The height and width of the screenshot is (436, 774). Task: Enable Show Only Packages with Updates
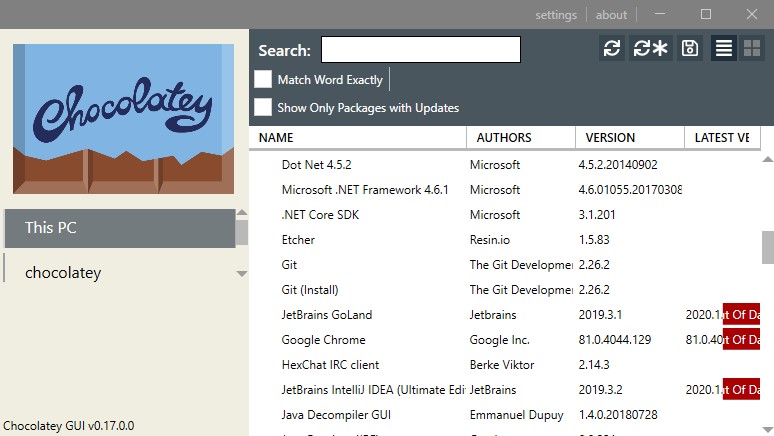263,107
